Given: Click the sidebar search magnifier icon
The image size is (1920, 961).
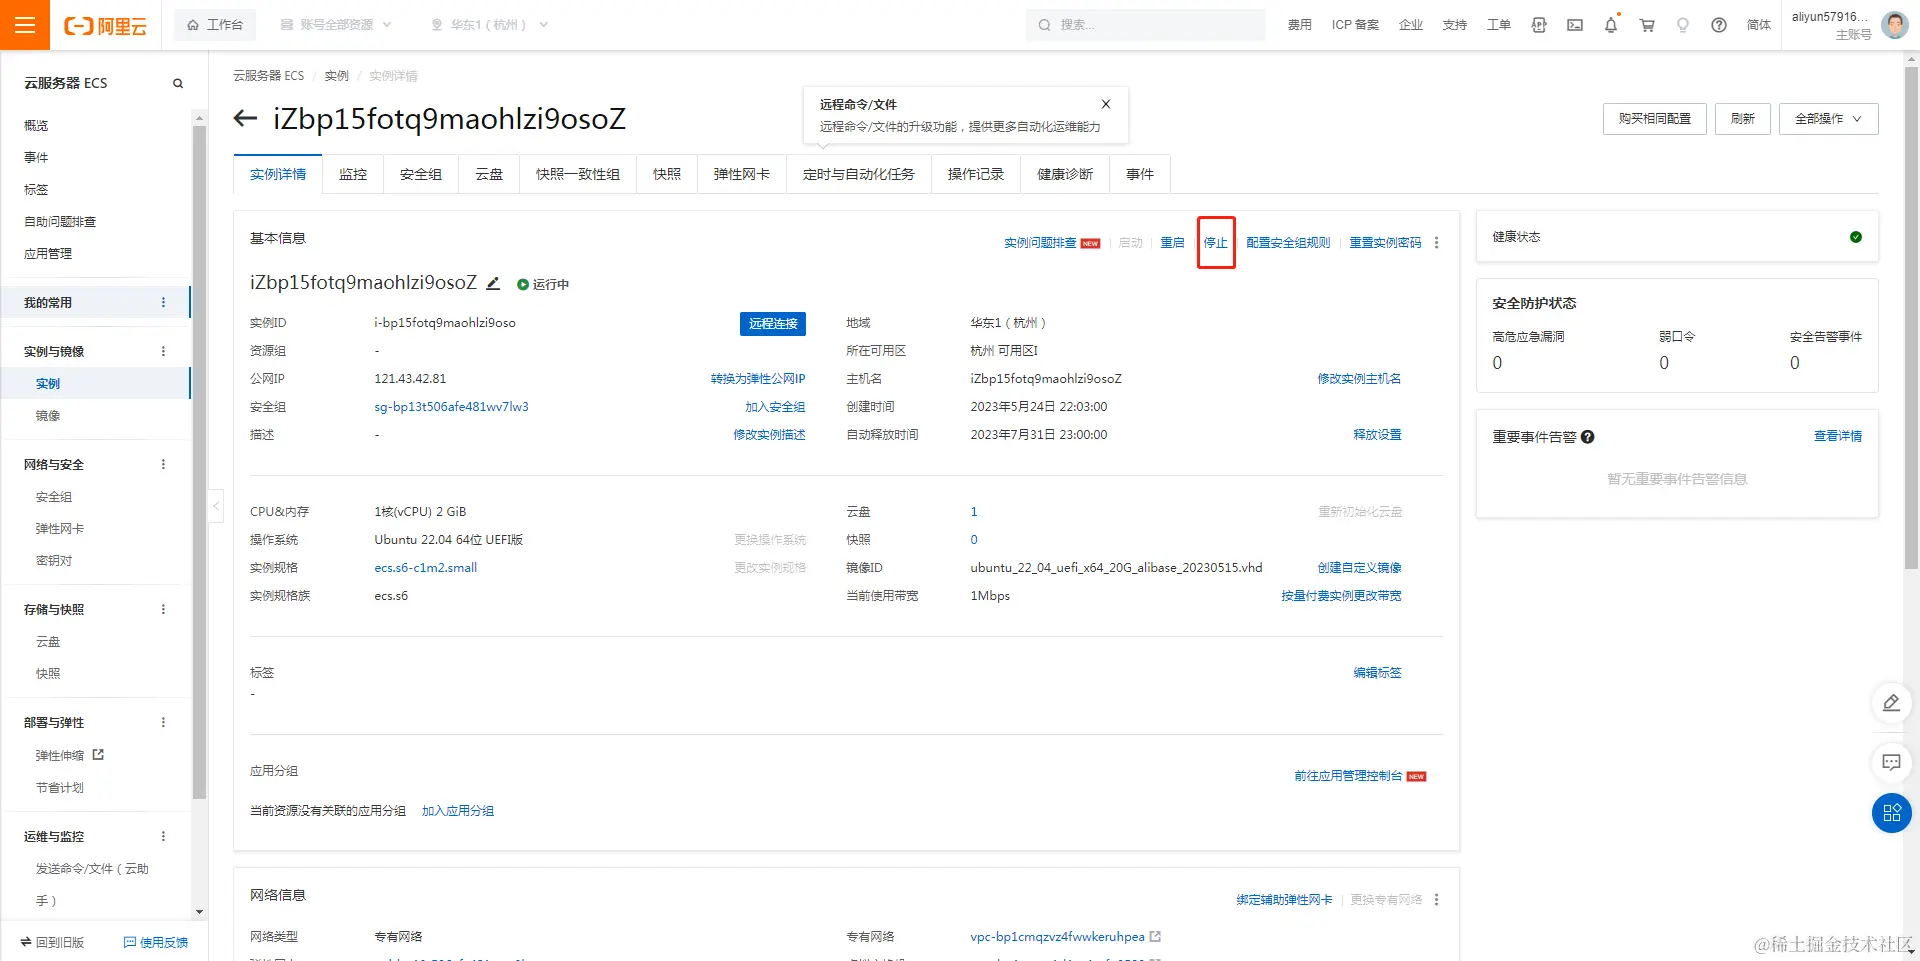Looking at the screenshot, I should point(178,83).
